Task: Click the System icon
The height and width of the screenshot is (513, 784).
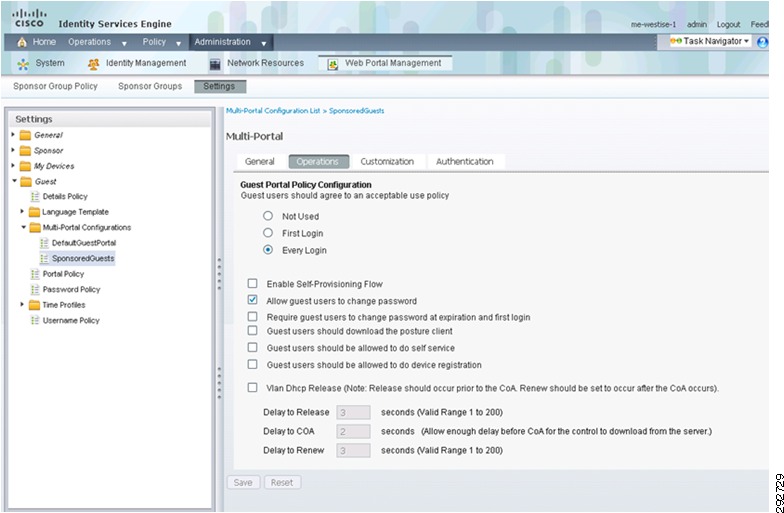Action: (x=23, y=64)
